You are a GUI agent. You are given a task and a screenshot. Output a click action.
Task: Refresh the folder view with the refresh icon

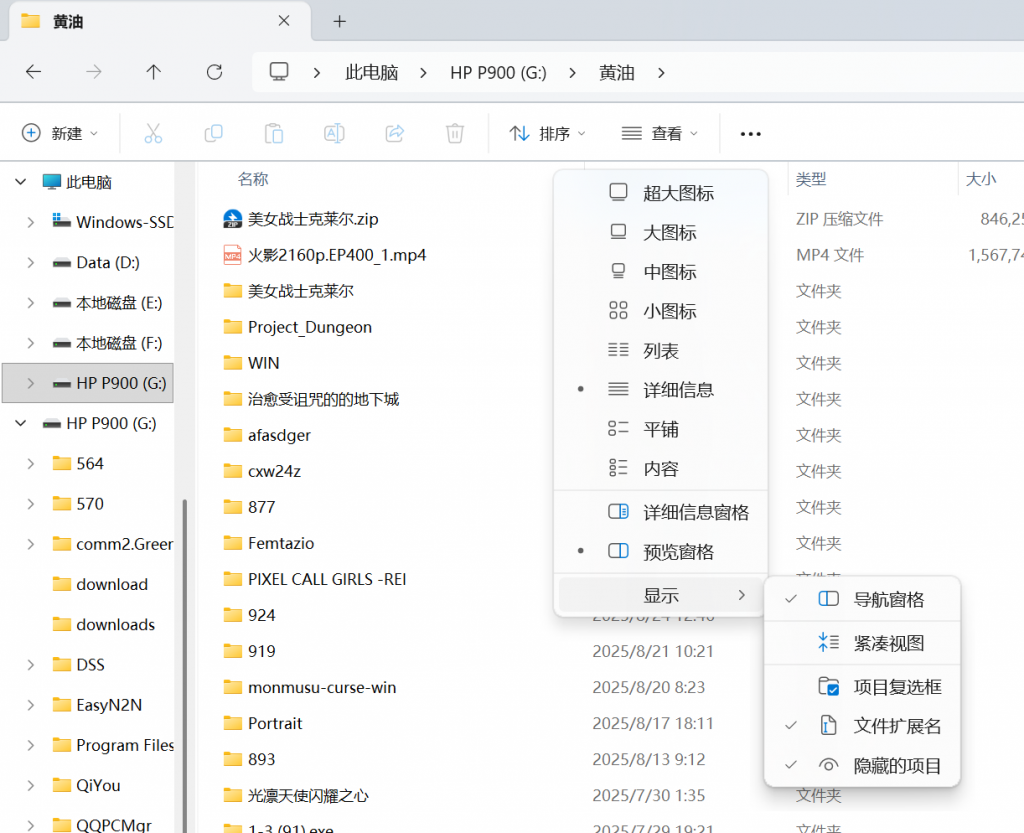[213, 72]
